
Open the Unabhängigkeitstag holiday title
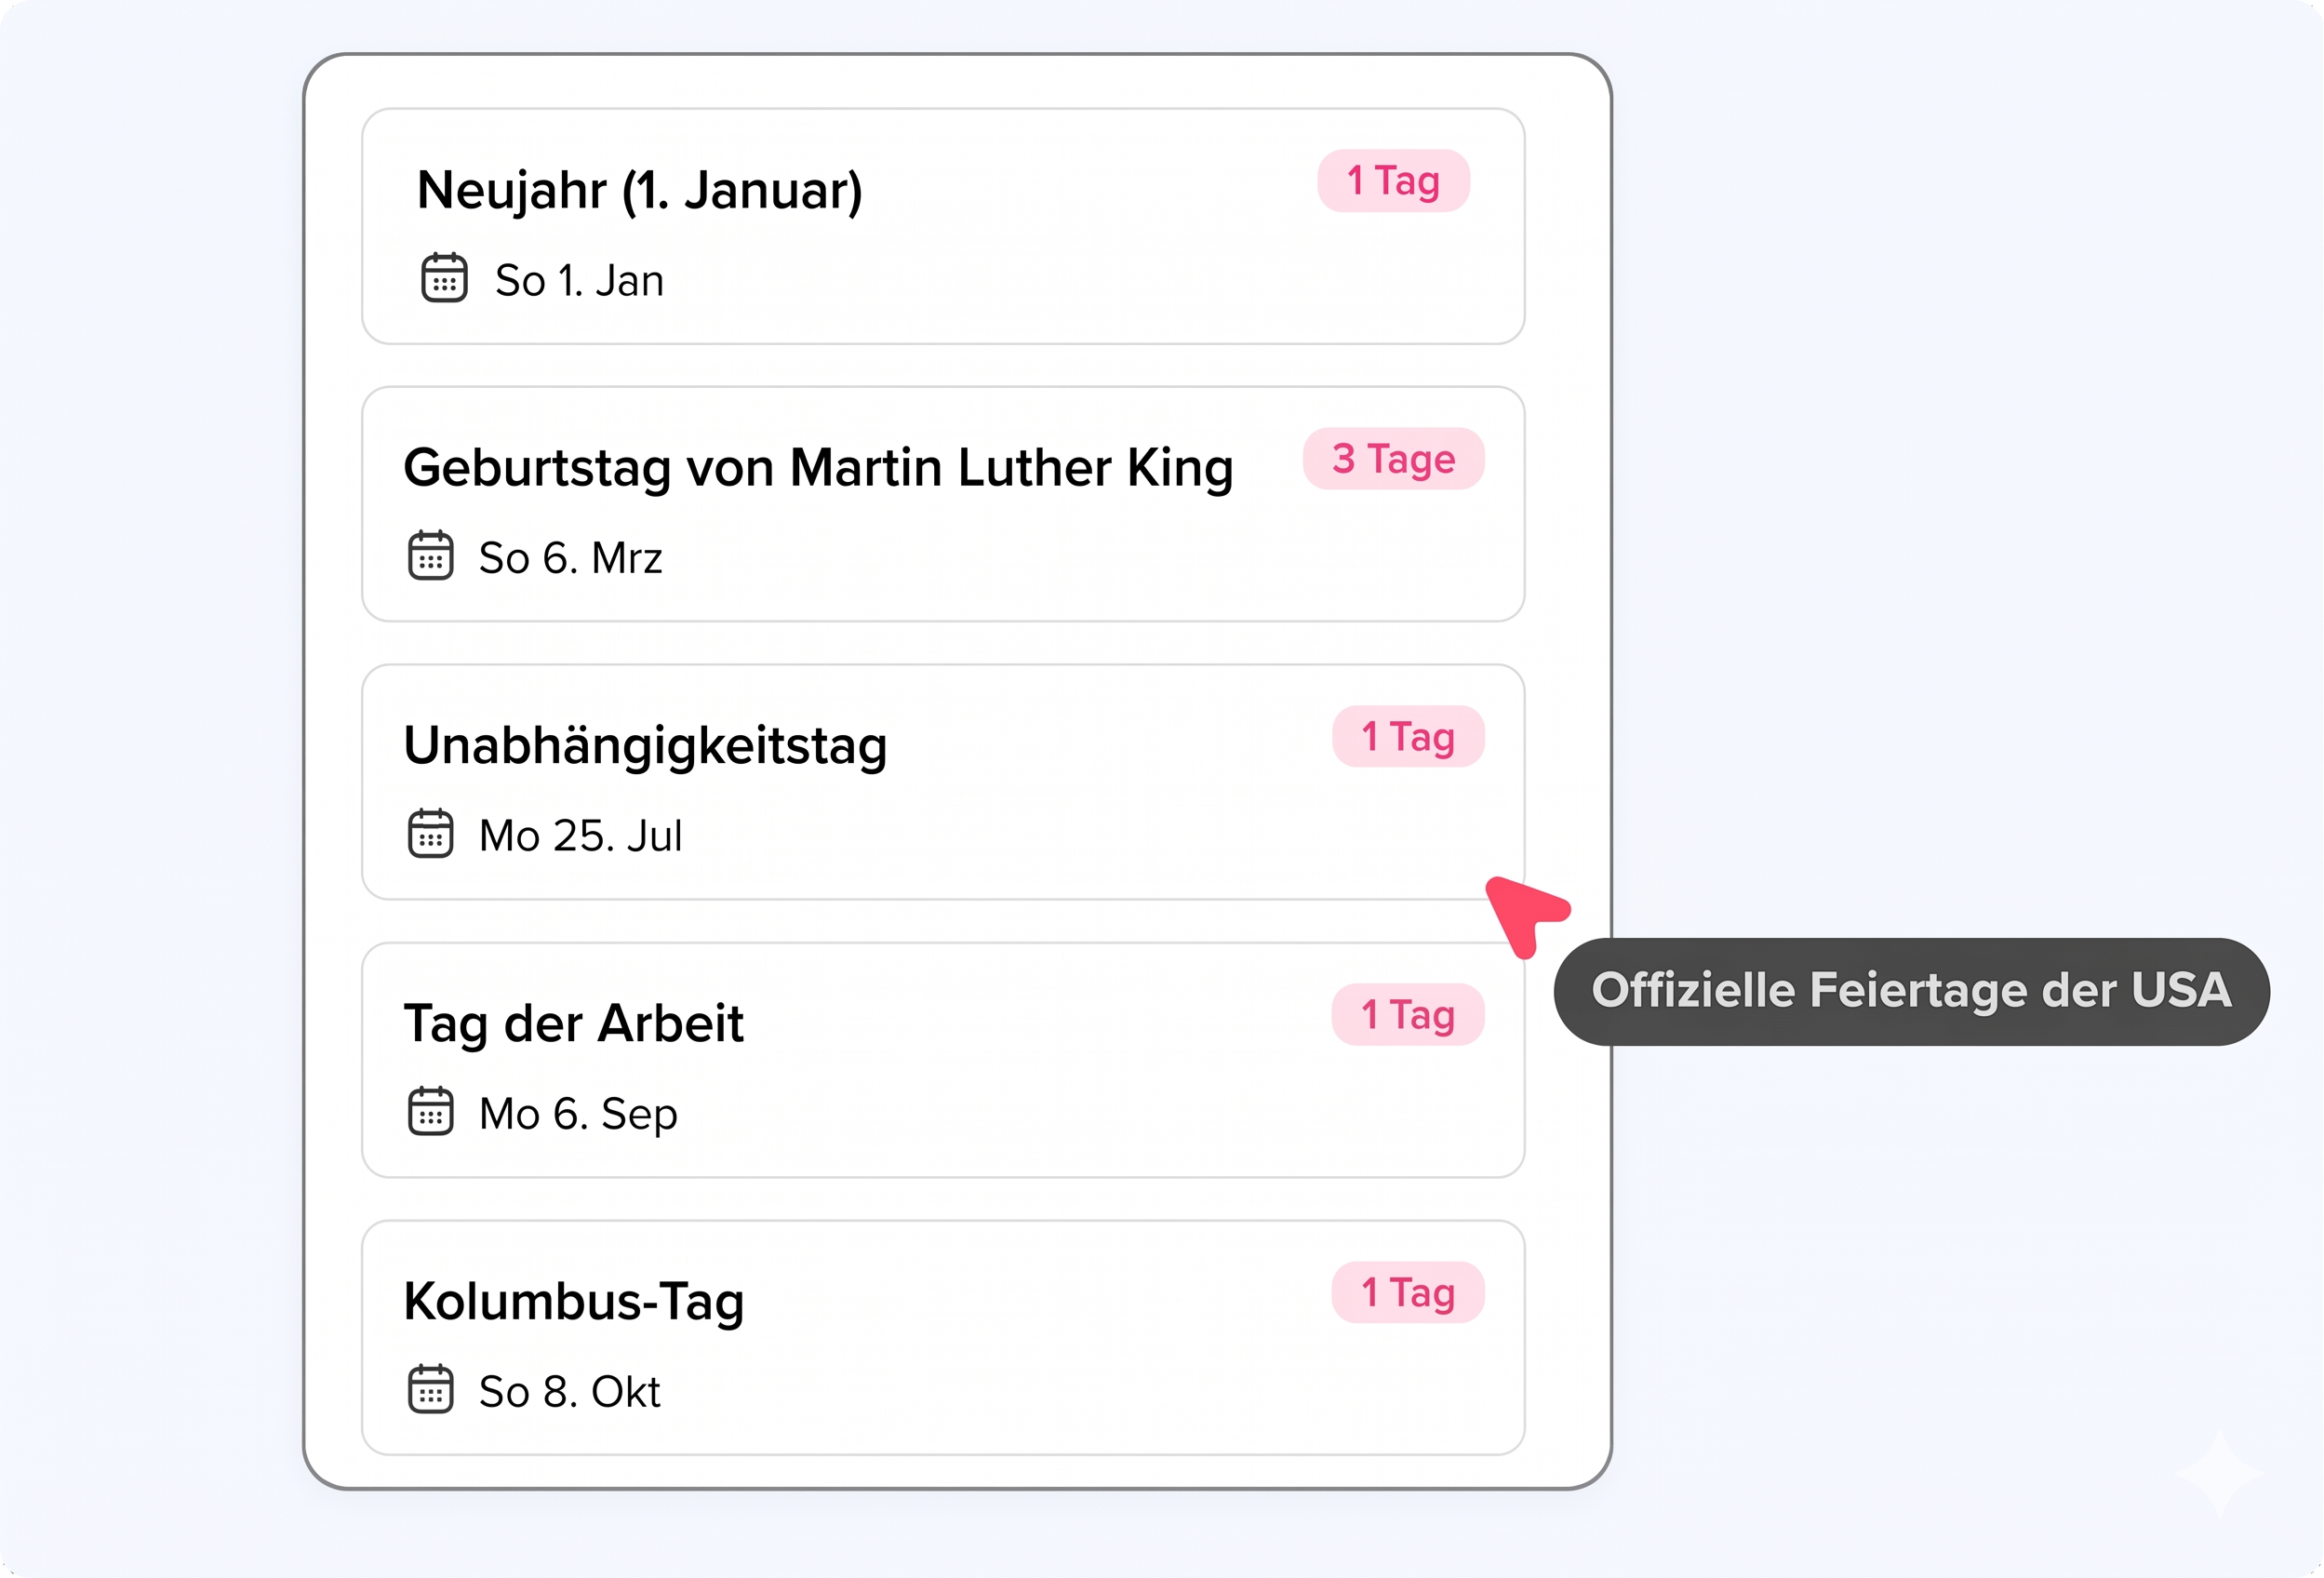coord(645,746)
